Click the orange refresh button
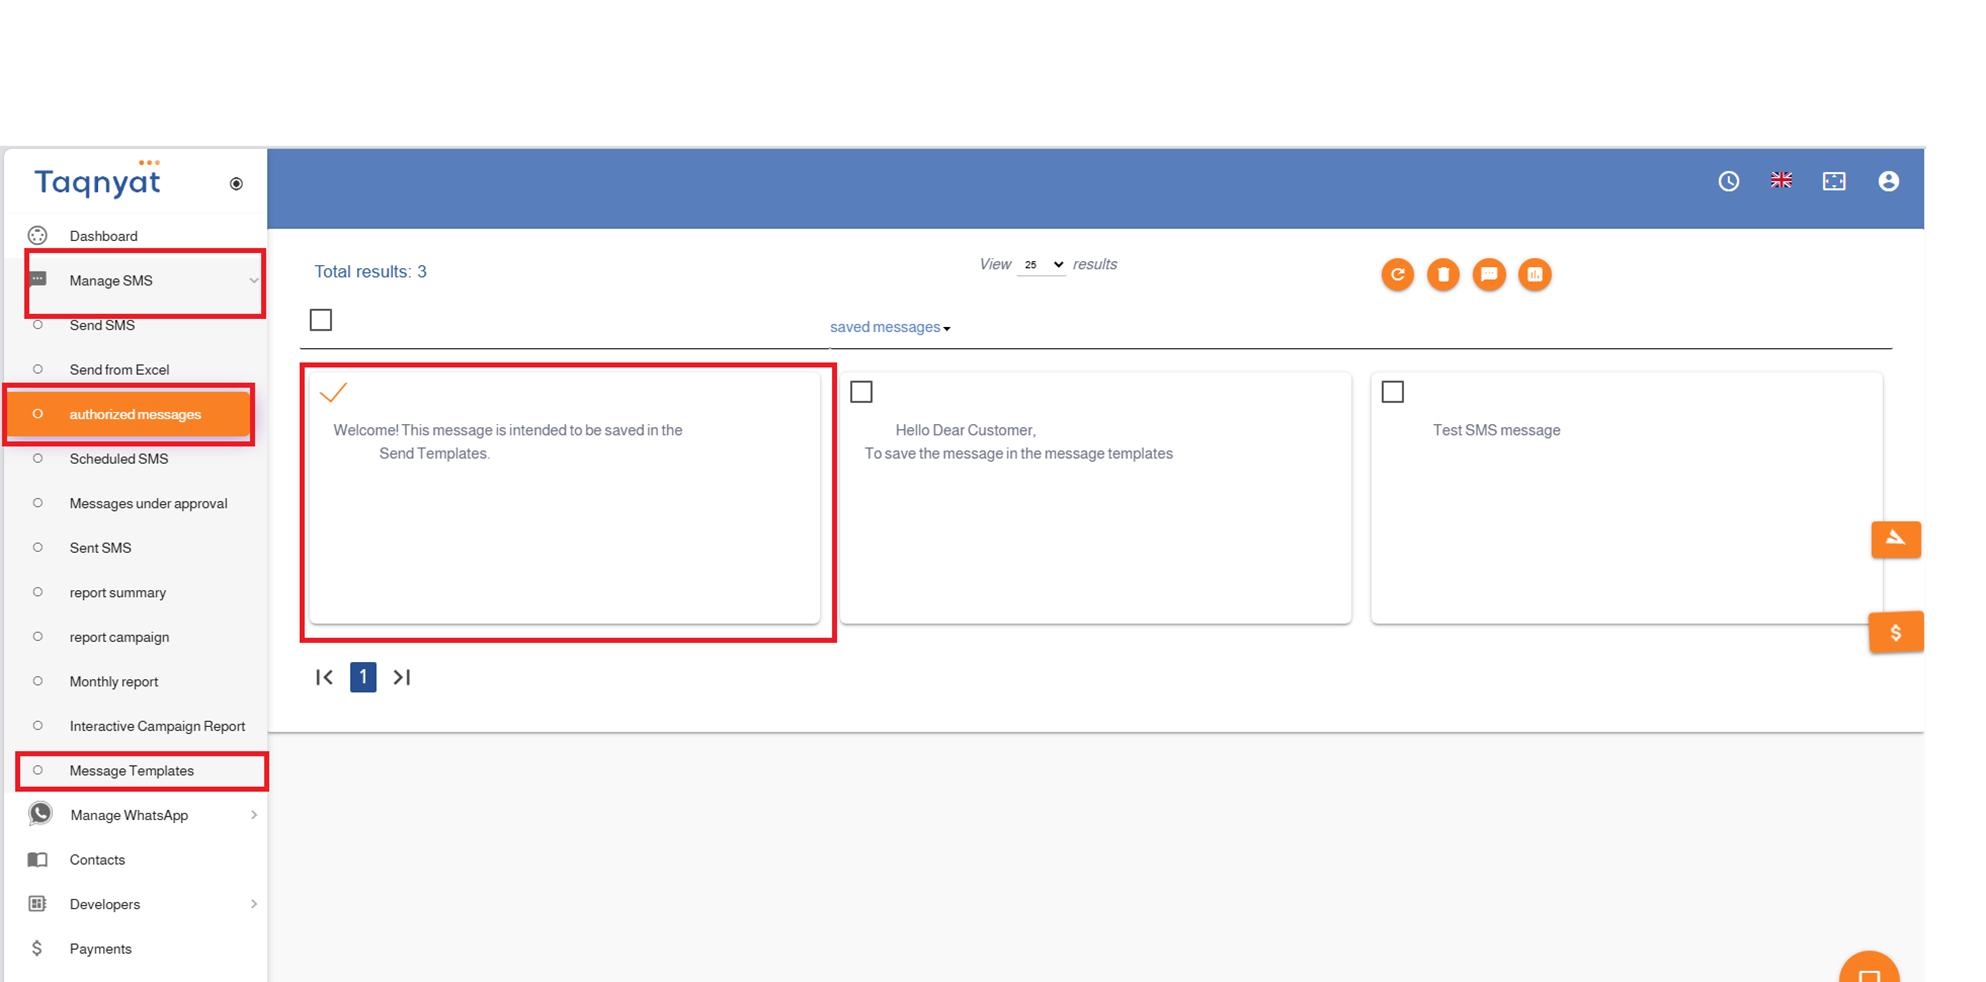This screenshot has height=982, width=1986. [1398, 274]
